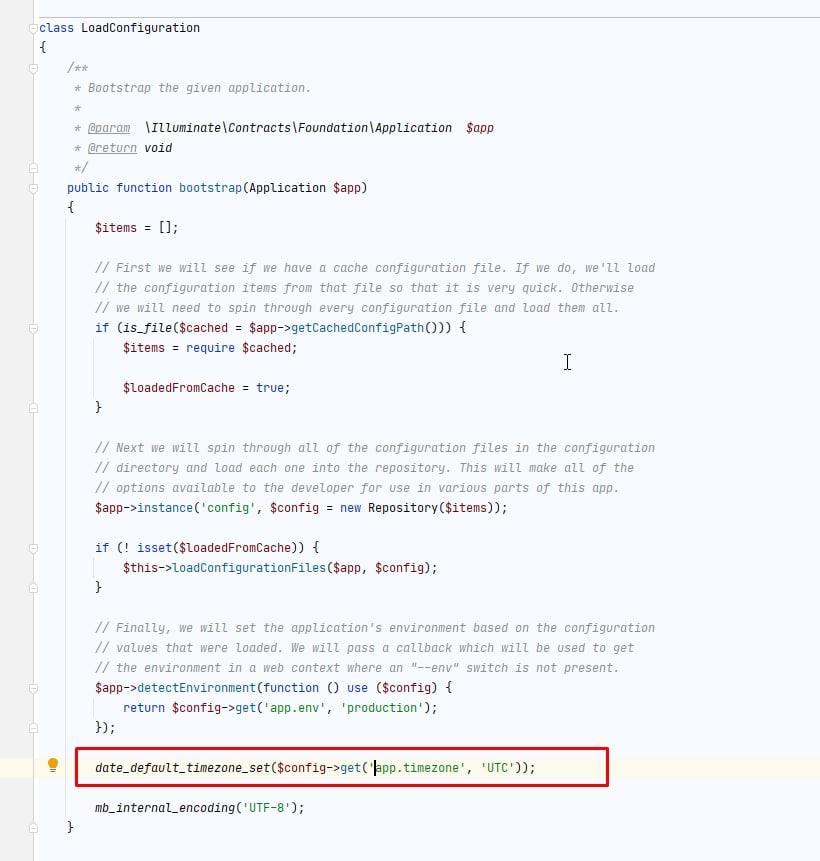Screen dimensions: 820x861
Task: Click the 'Bootstrap the given application.' comment
Action: (200, 88)
